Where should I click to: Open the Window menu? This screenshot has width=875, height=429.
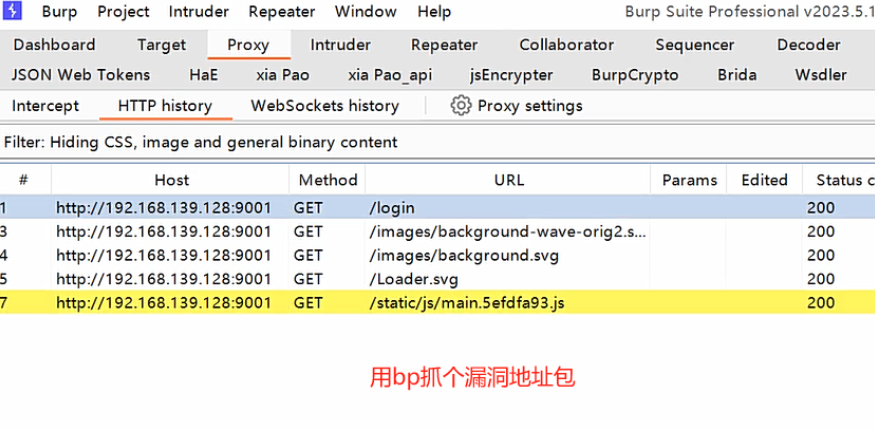(x=366, y=11)
